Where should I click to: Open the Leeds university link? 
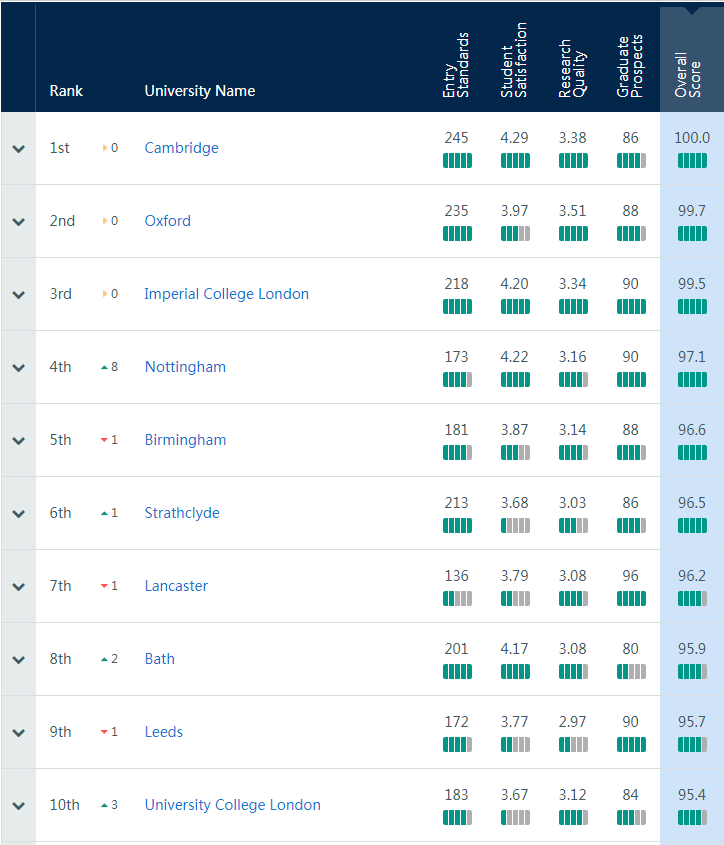(164, 732)
